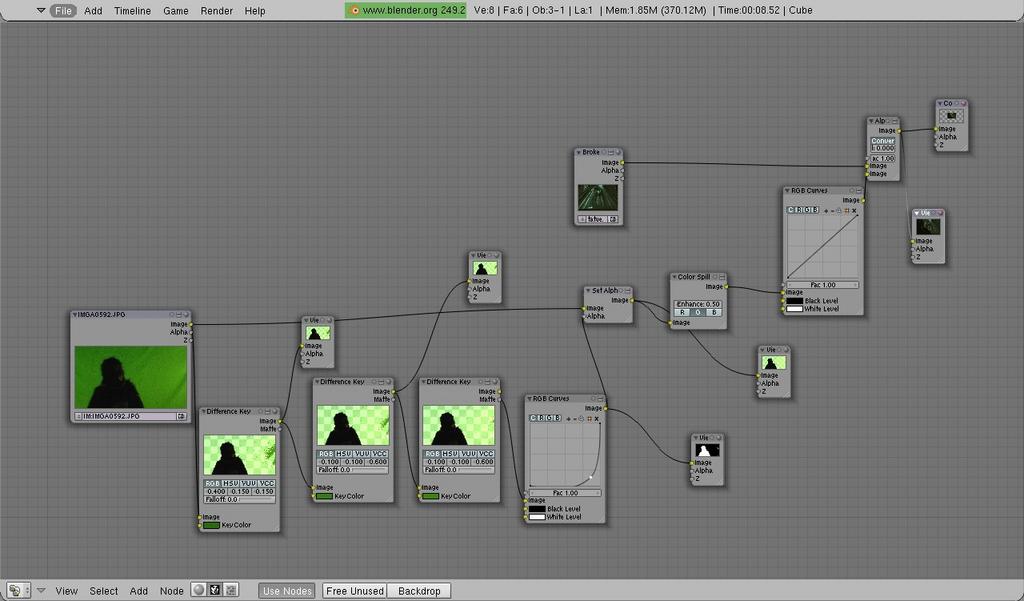This screenshot has width=1024, height=601.
Task: Open the Node menu in bottom header
Action: pos(172,591)
